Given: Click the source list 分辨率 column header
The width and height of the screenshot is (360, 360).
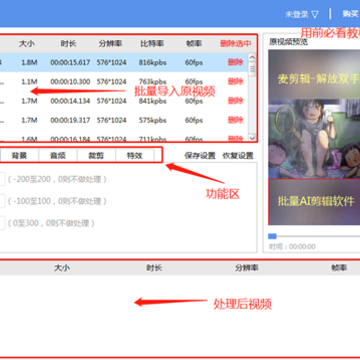Looking at the screenshot, I should [111, 44].
